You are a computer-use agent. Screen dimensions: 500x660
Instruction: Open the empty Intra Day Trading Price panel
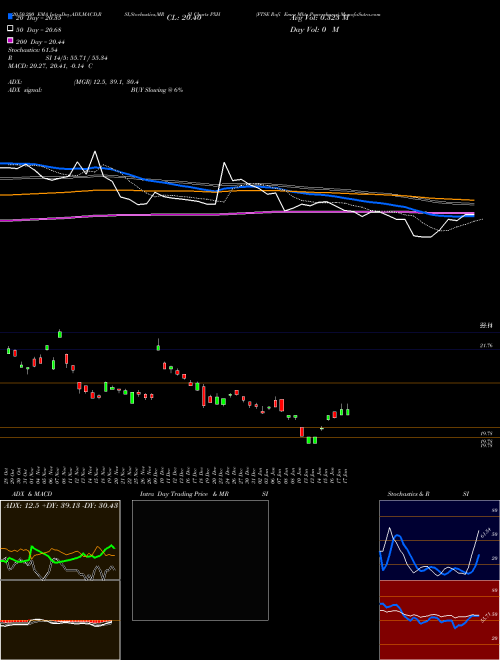(x=200, y=560)
